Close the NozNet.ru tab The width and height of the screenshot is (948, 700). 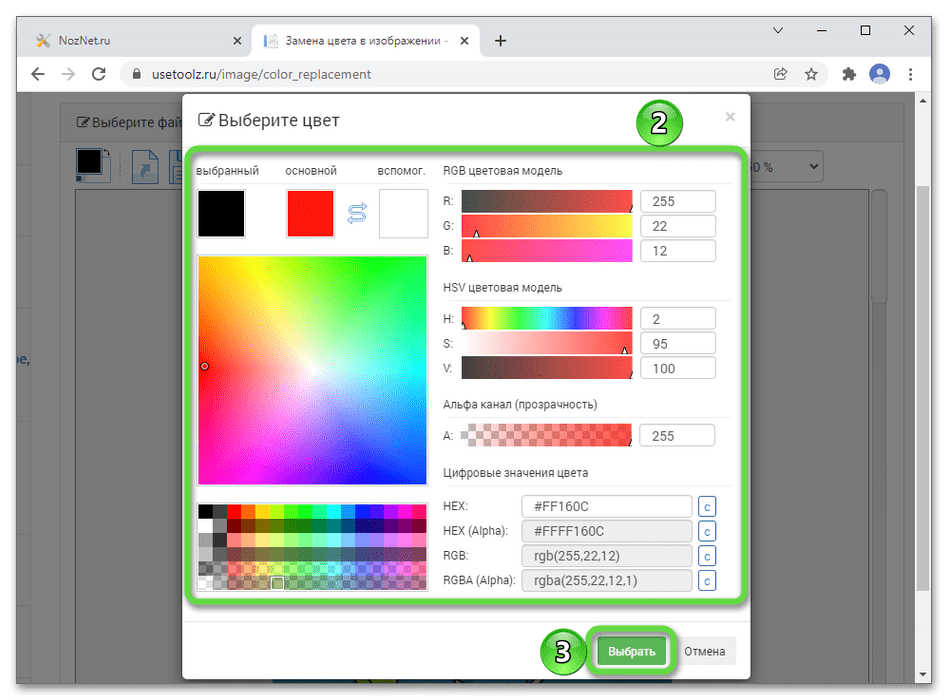237,41
